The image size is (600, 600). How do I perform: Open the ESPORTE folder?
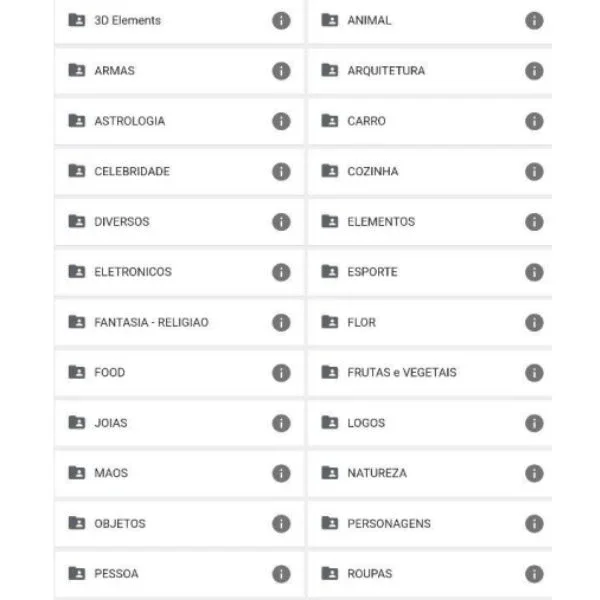pos(430,272)
